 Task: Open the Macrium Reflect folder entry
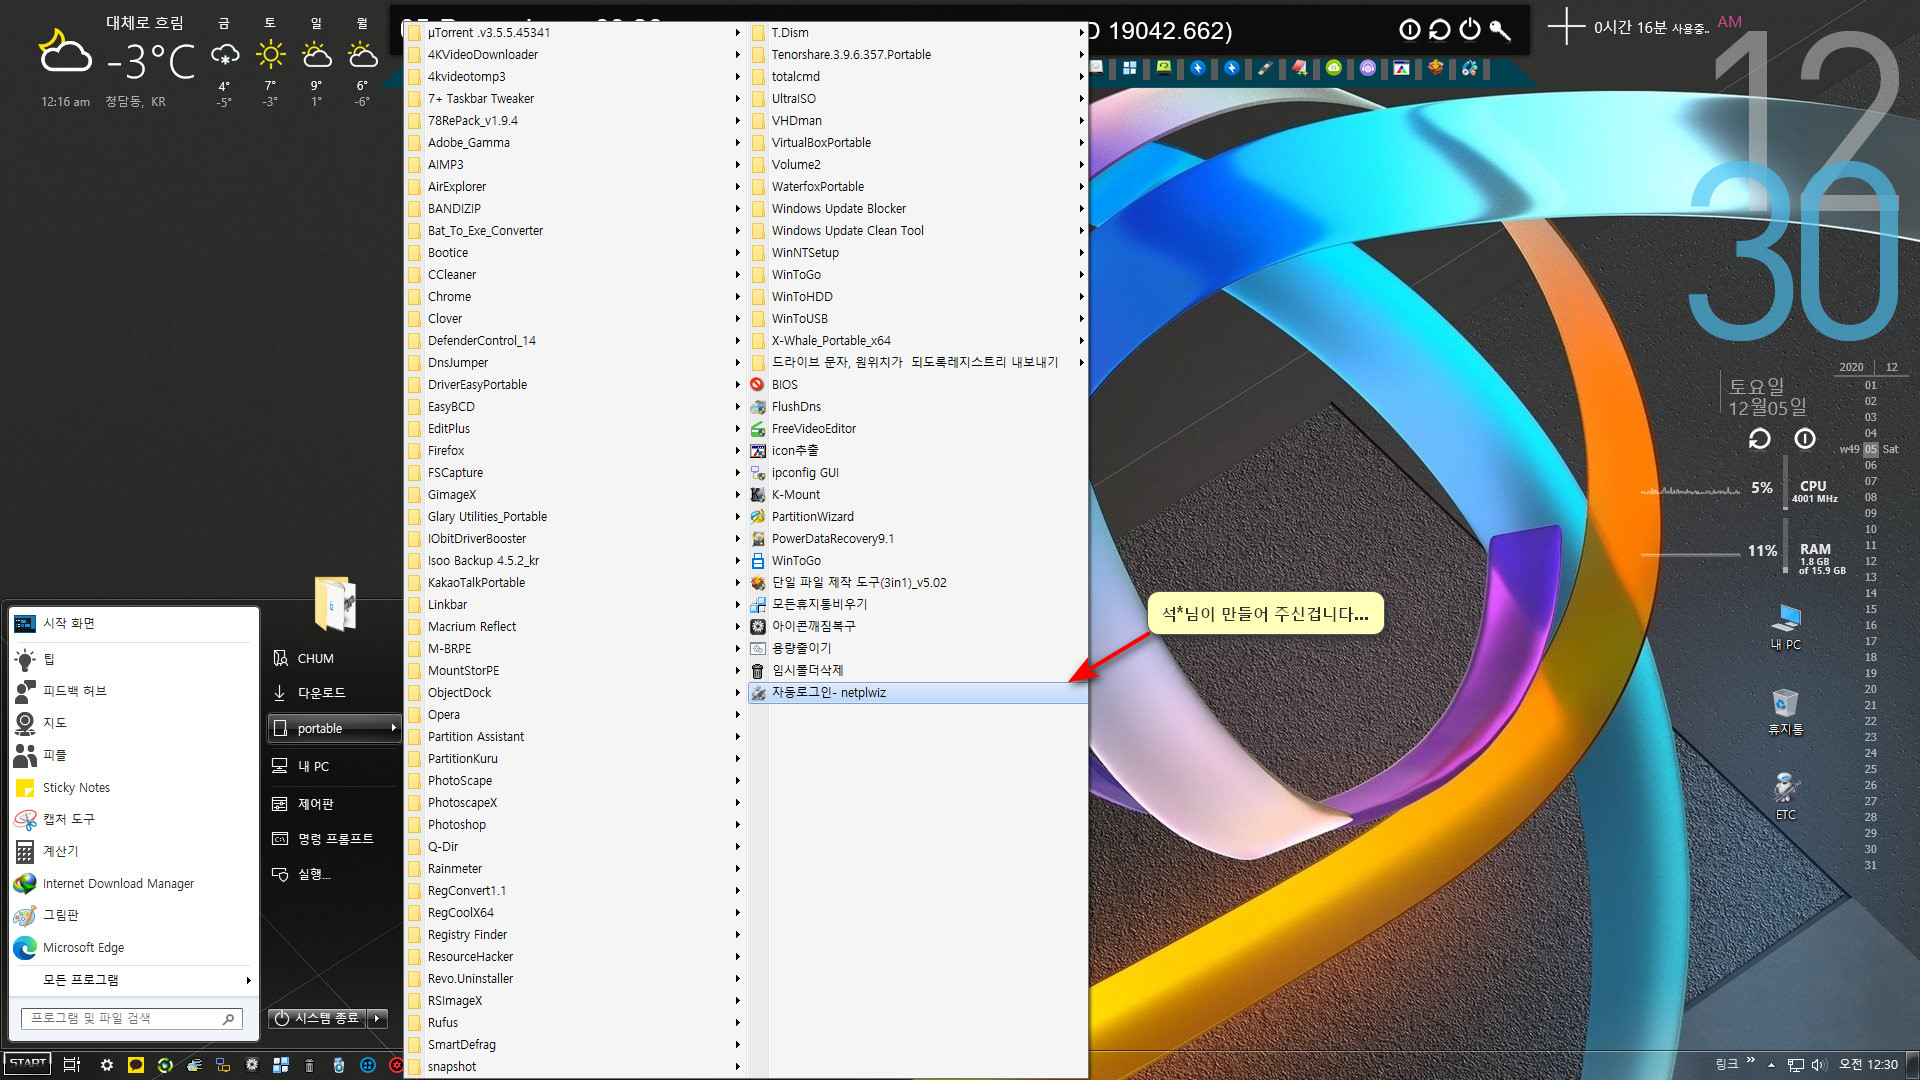coord(574,627)
